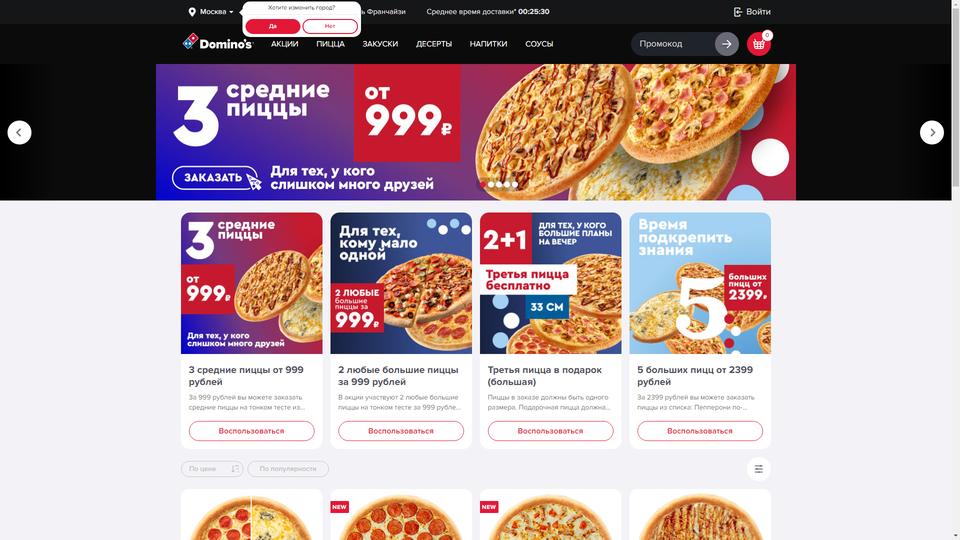This screenshot has height=540, width=960.
Task: Click the location pin icon beside Москва
Action: click(192, 12)
